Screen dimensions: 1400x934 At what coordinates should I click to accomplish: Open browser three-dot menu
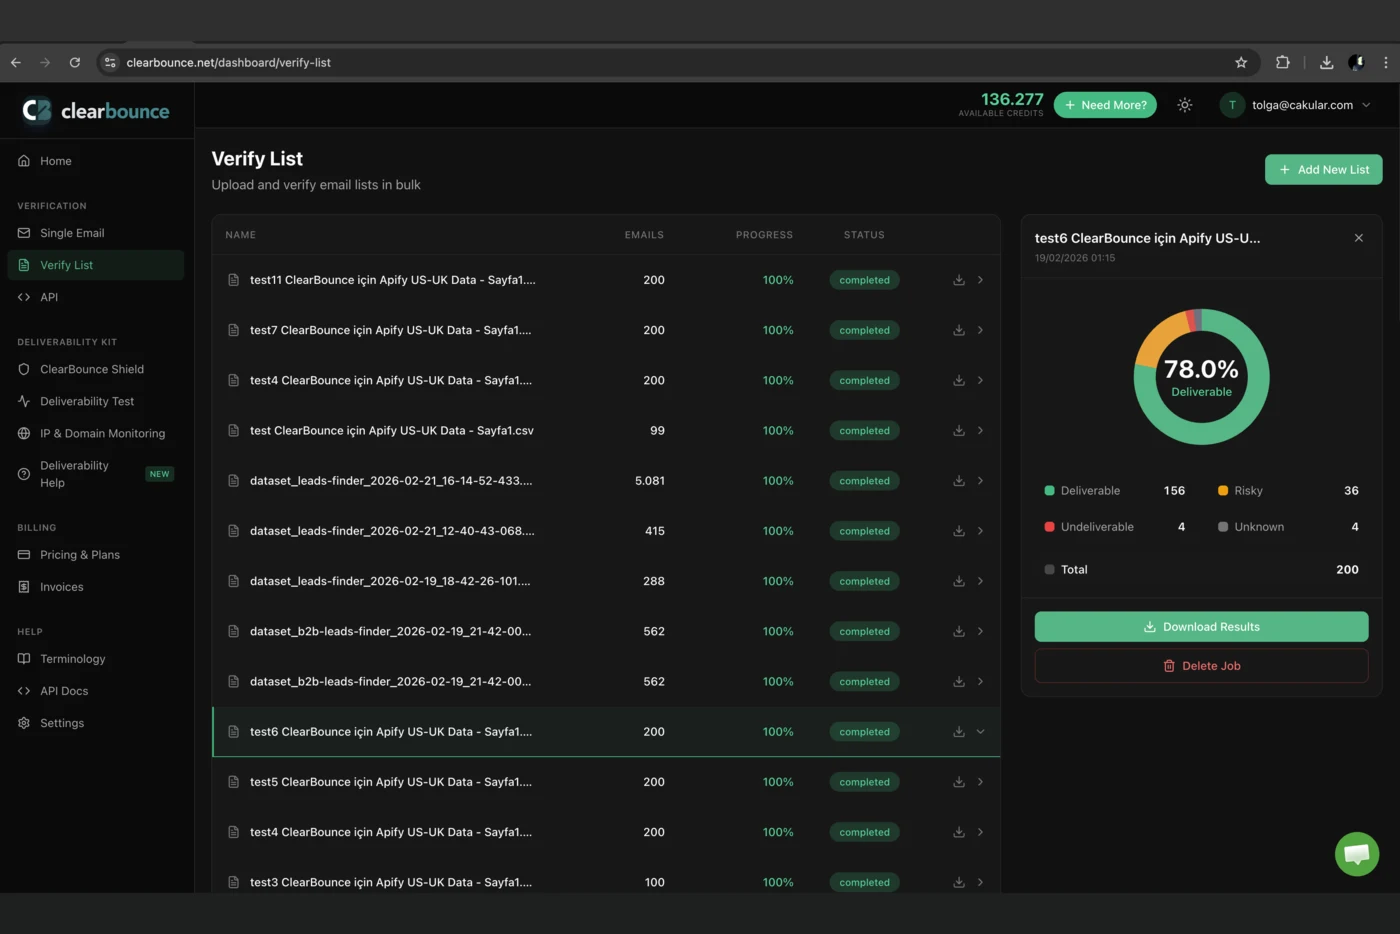[1385, 62]
